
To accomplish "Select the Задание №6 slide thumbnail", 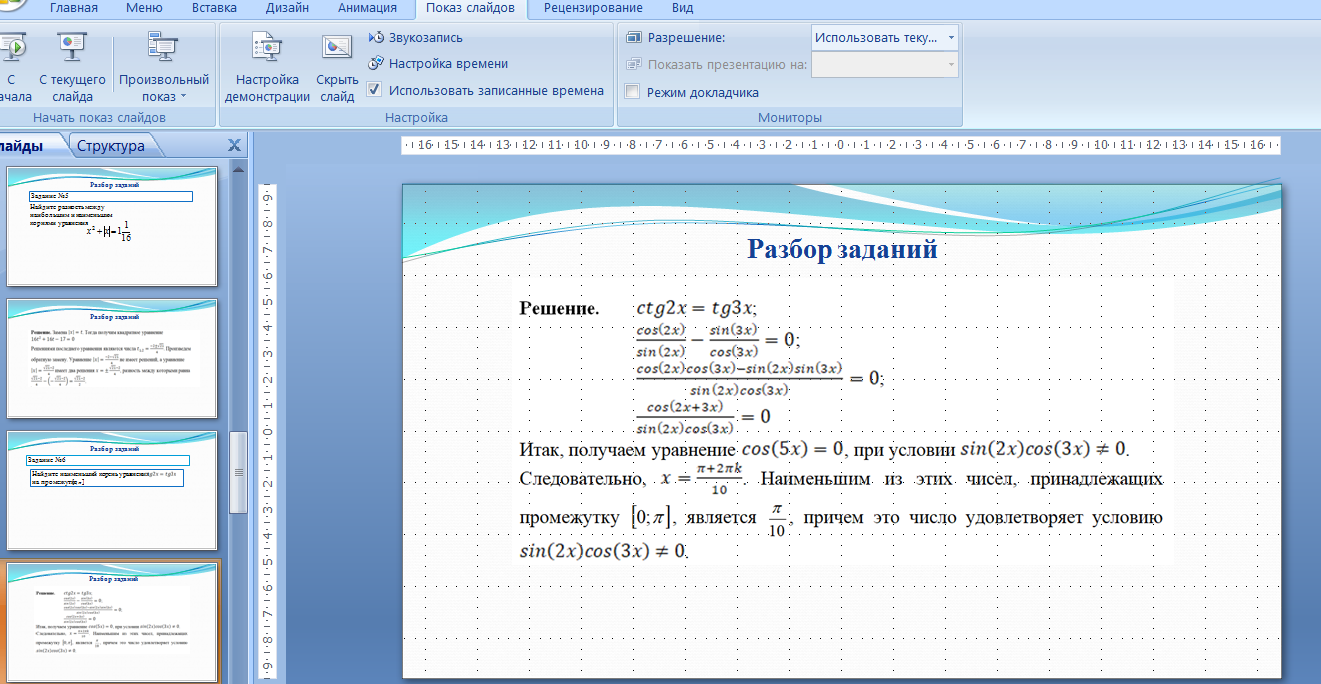I will pyautogui.click(x=111, y=490).
